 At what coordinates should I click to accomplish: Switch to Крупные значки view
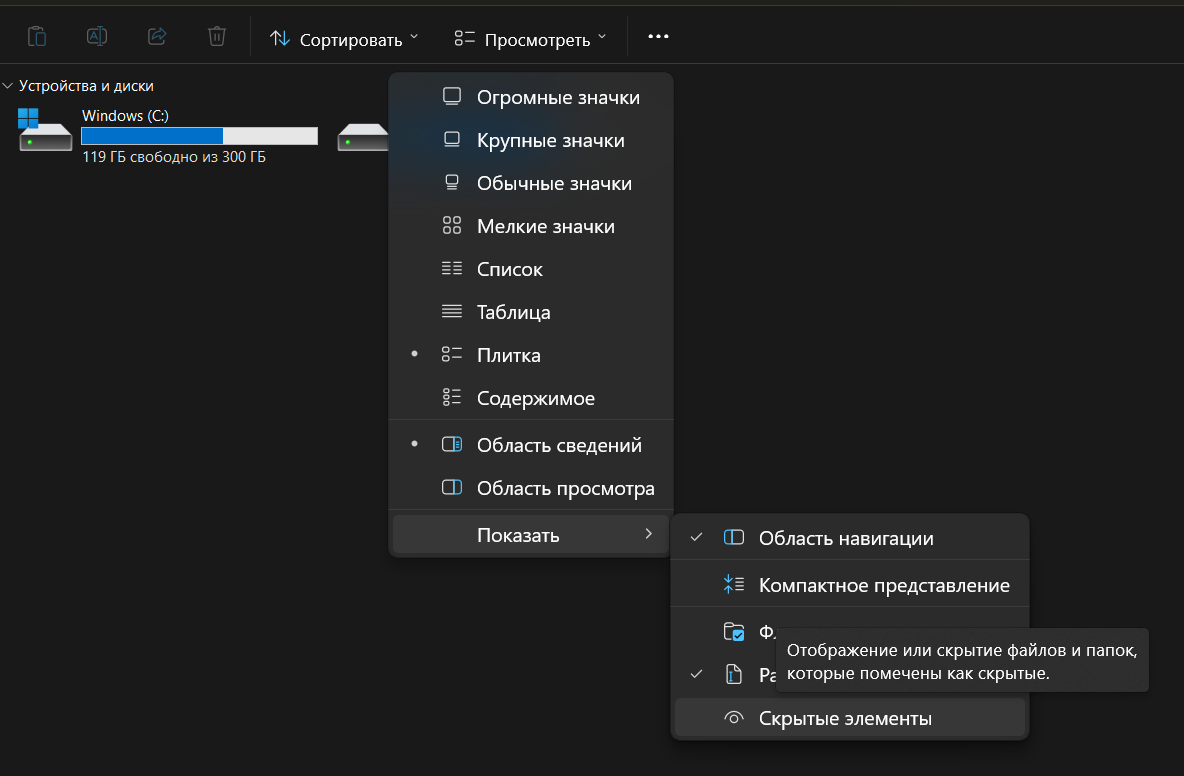[x=550, y=140]
